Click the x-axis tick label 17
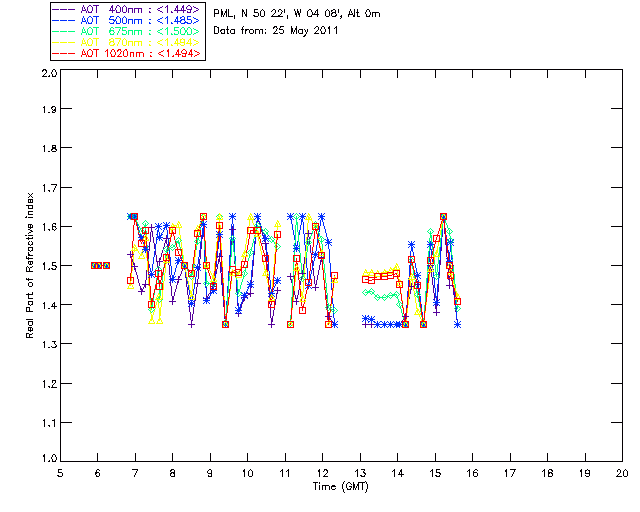 (x=510, y=473)
